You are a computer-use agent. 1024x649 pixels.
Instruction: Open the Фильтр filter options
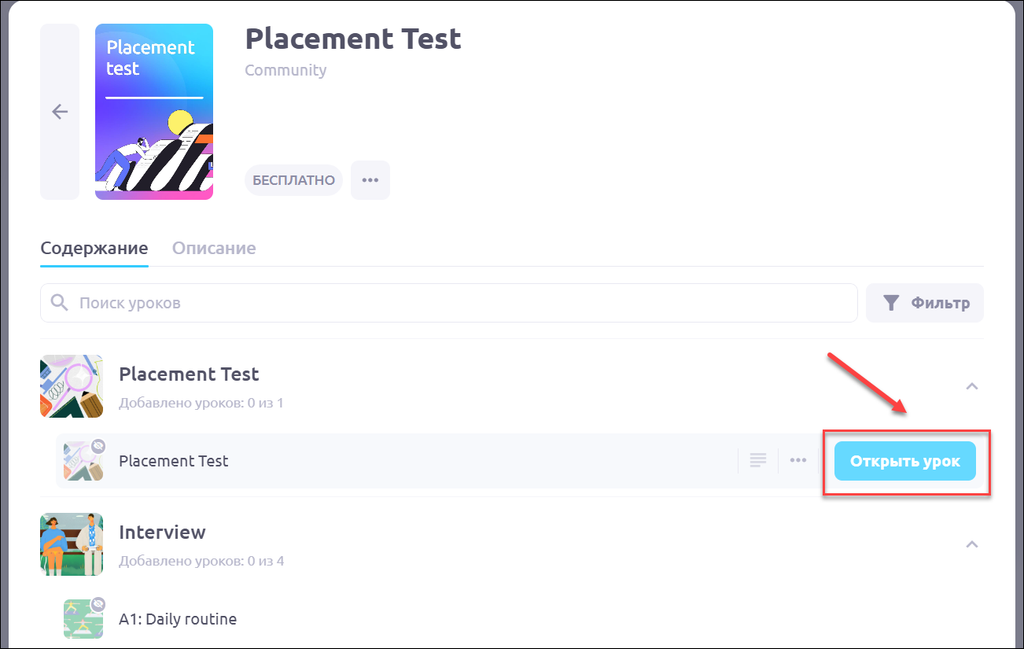pos(925,303)
